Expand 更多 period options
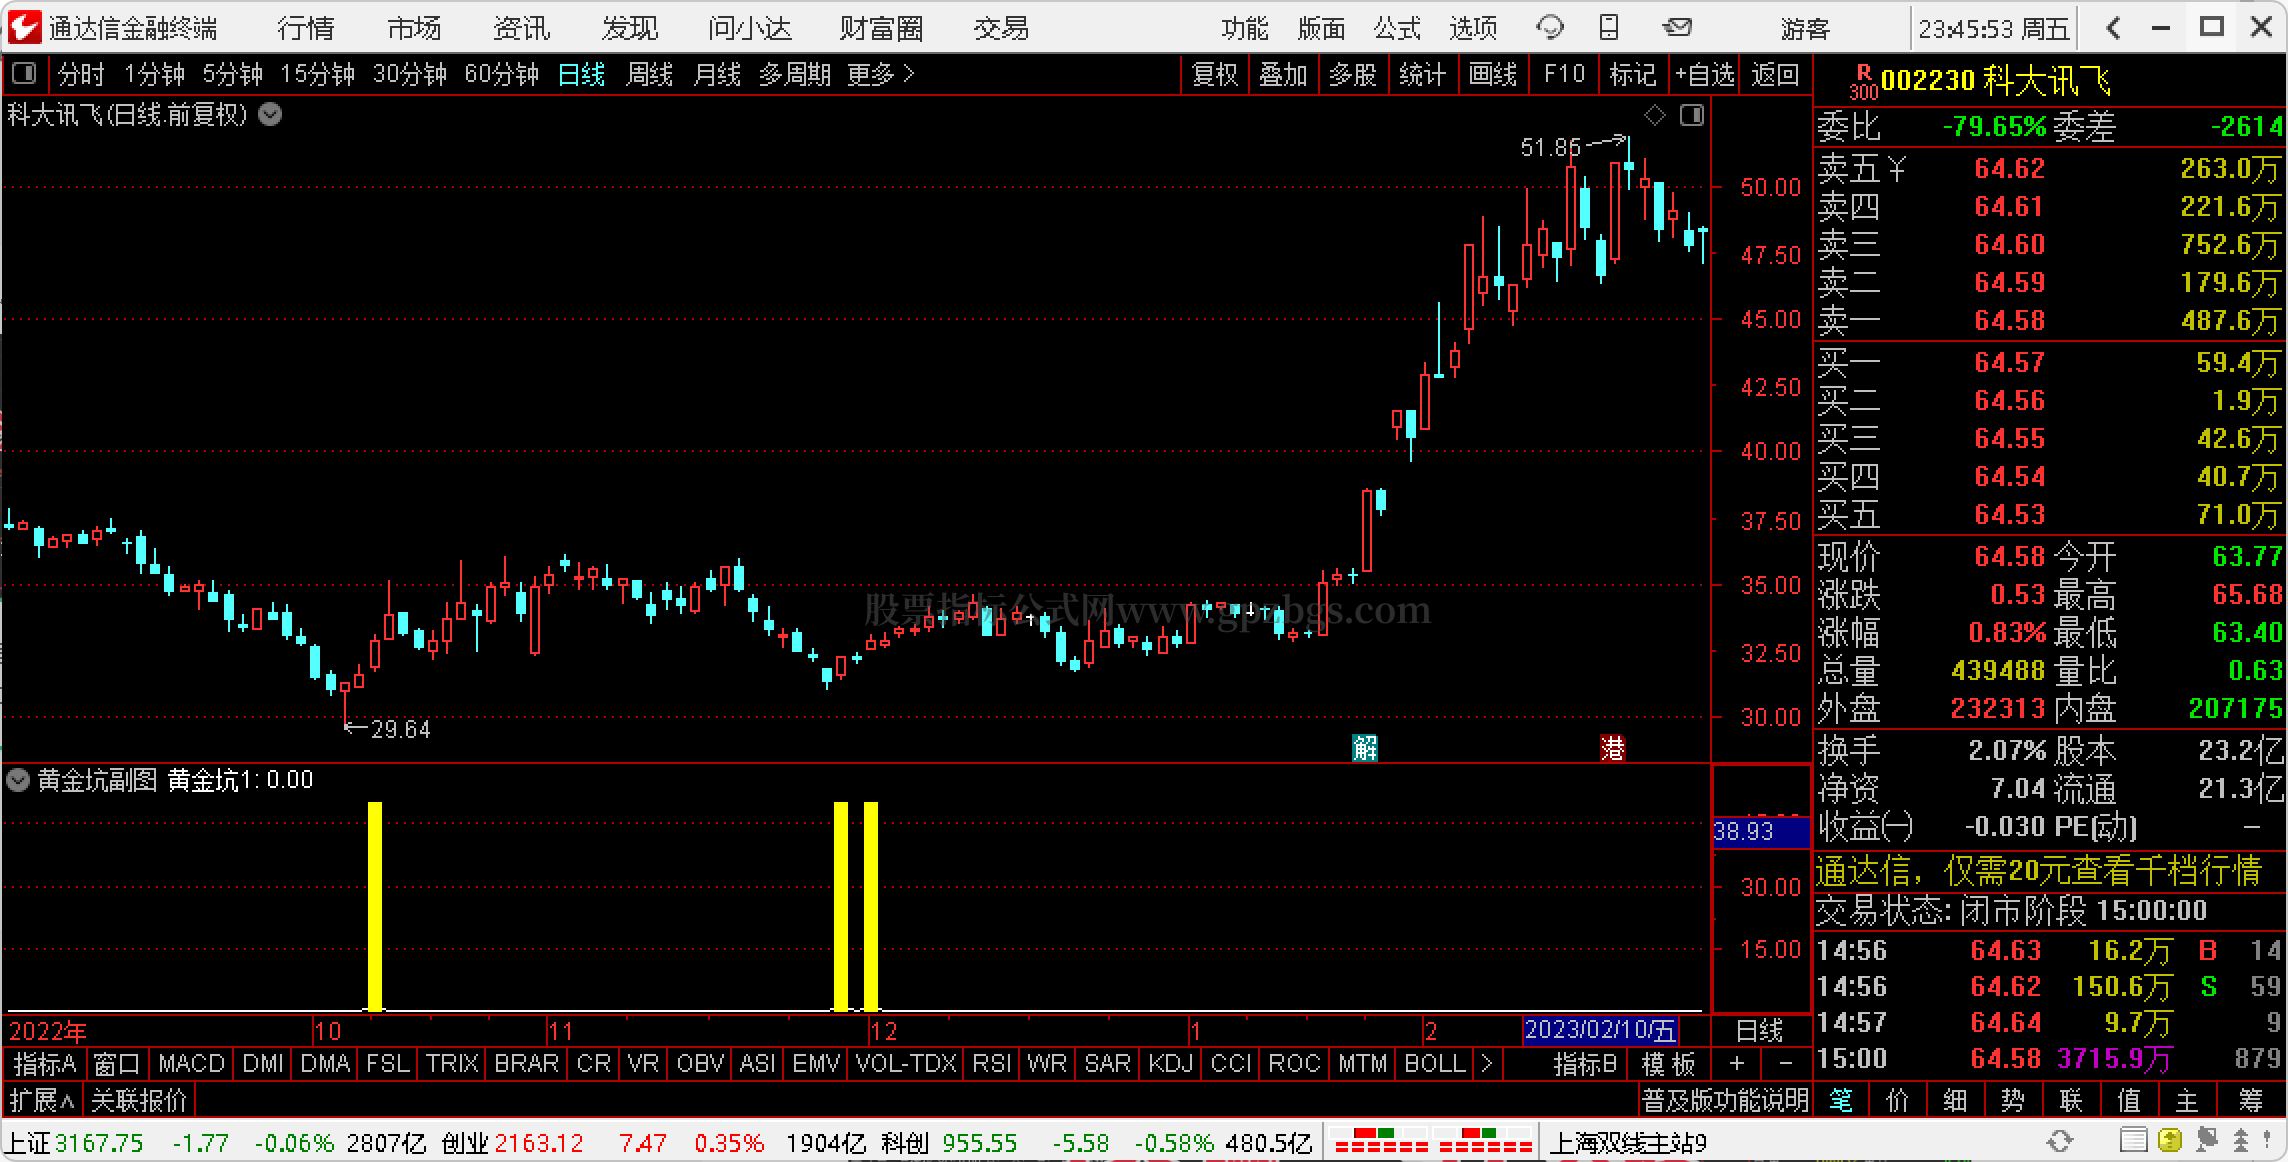 tap(881, 74)
